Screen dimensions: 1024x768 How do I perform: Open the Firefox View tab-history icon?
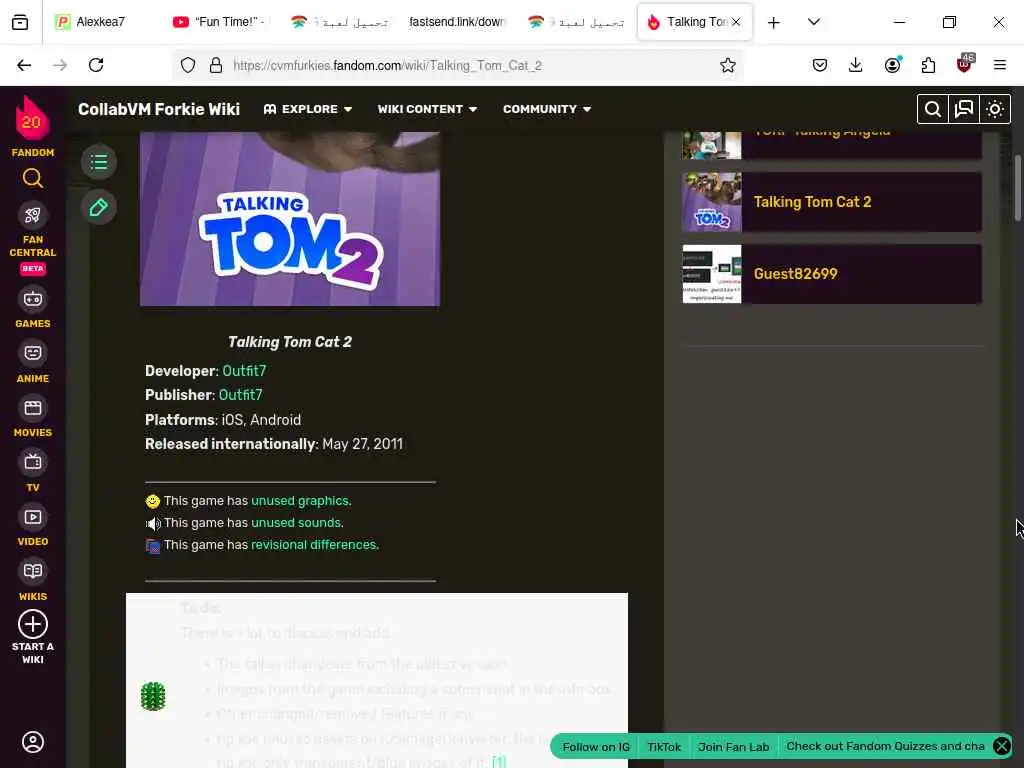(20, 22)
